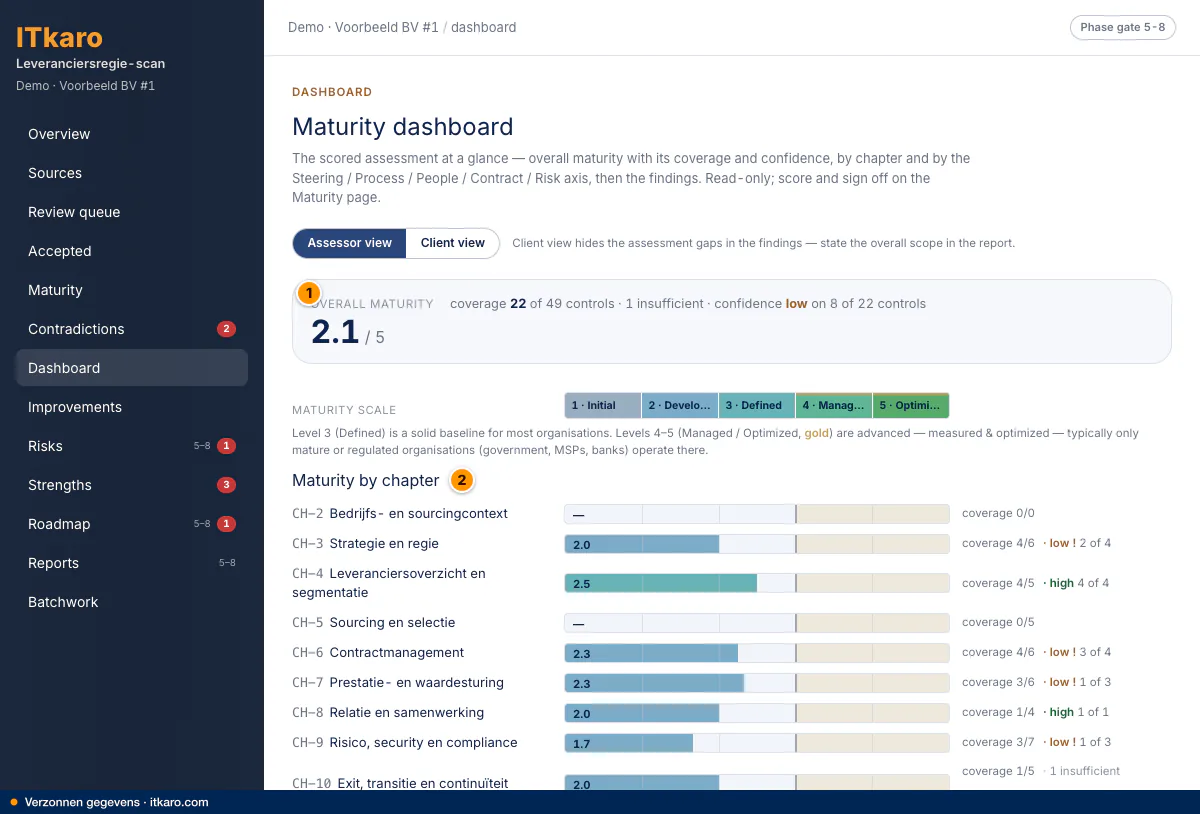Click 'coverage 4/5' in the CH-4 row
The height and width of the screenshot is (814, 1200).
click(x=998, y=583)
